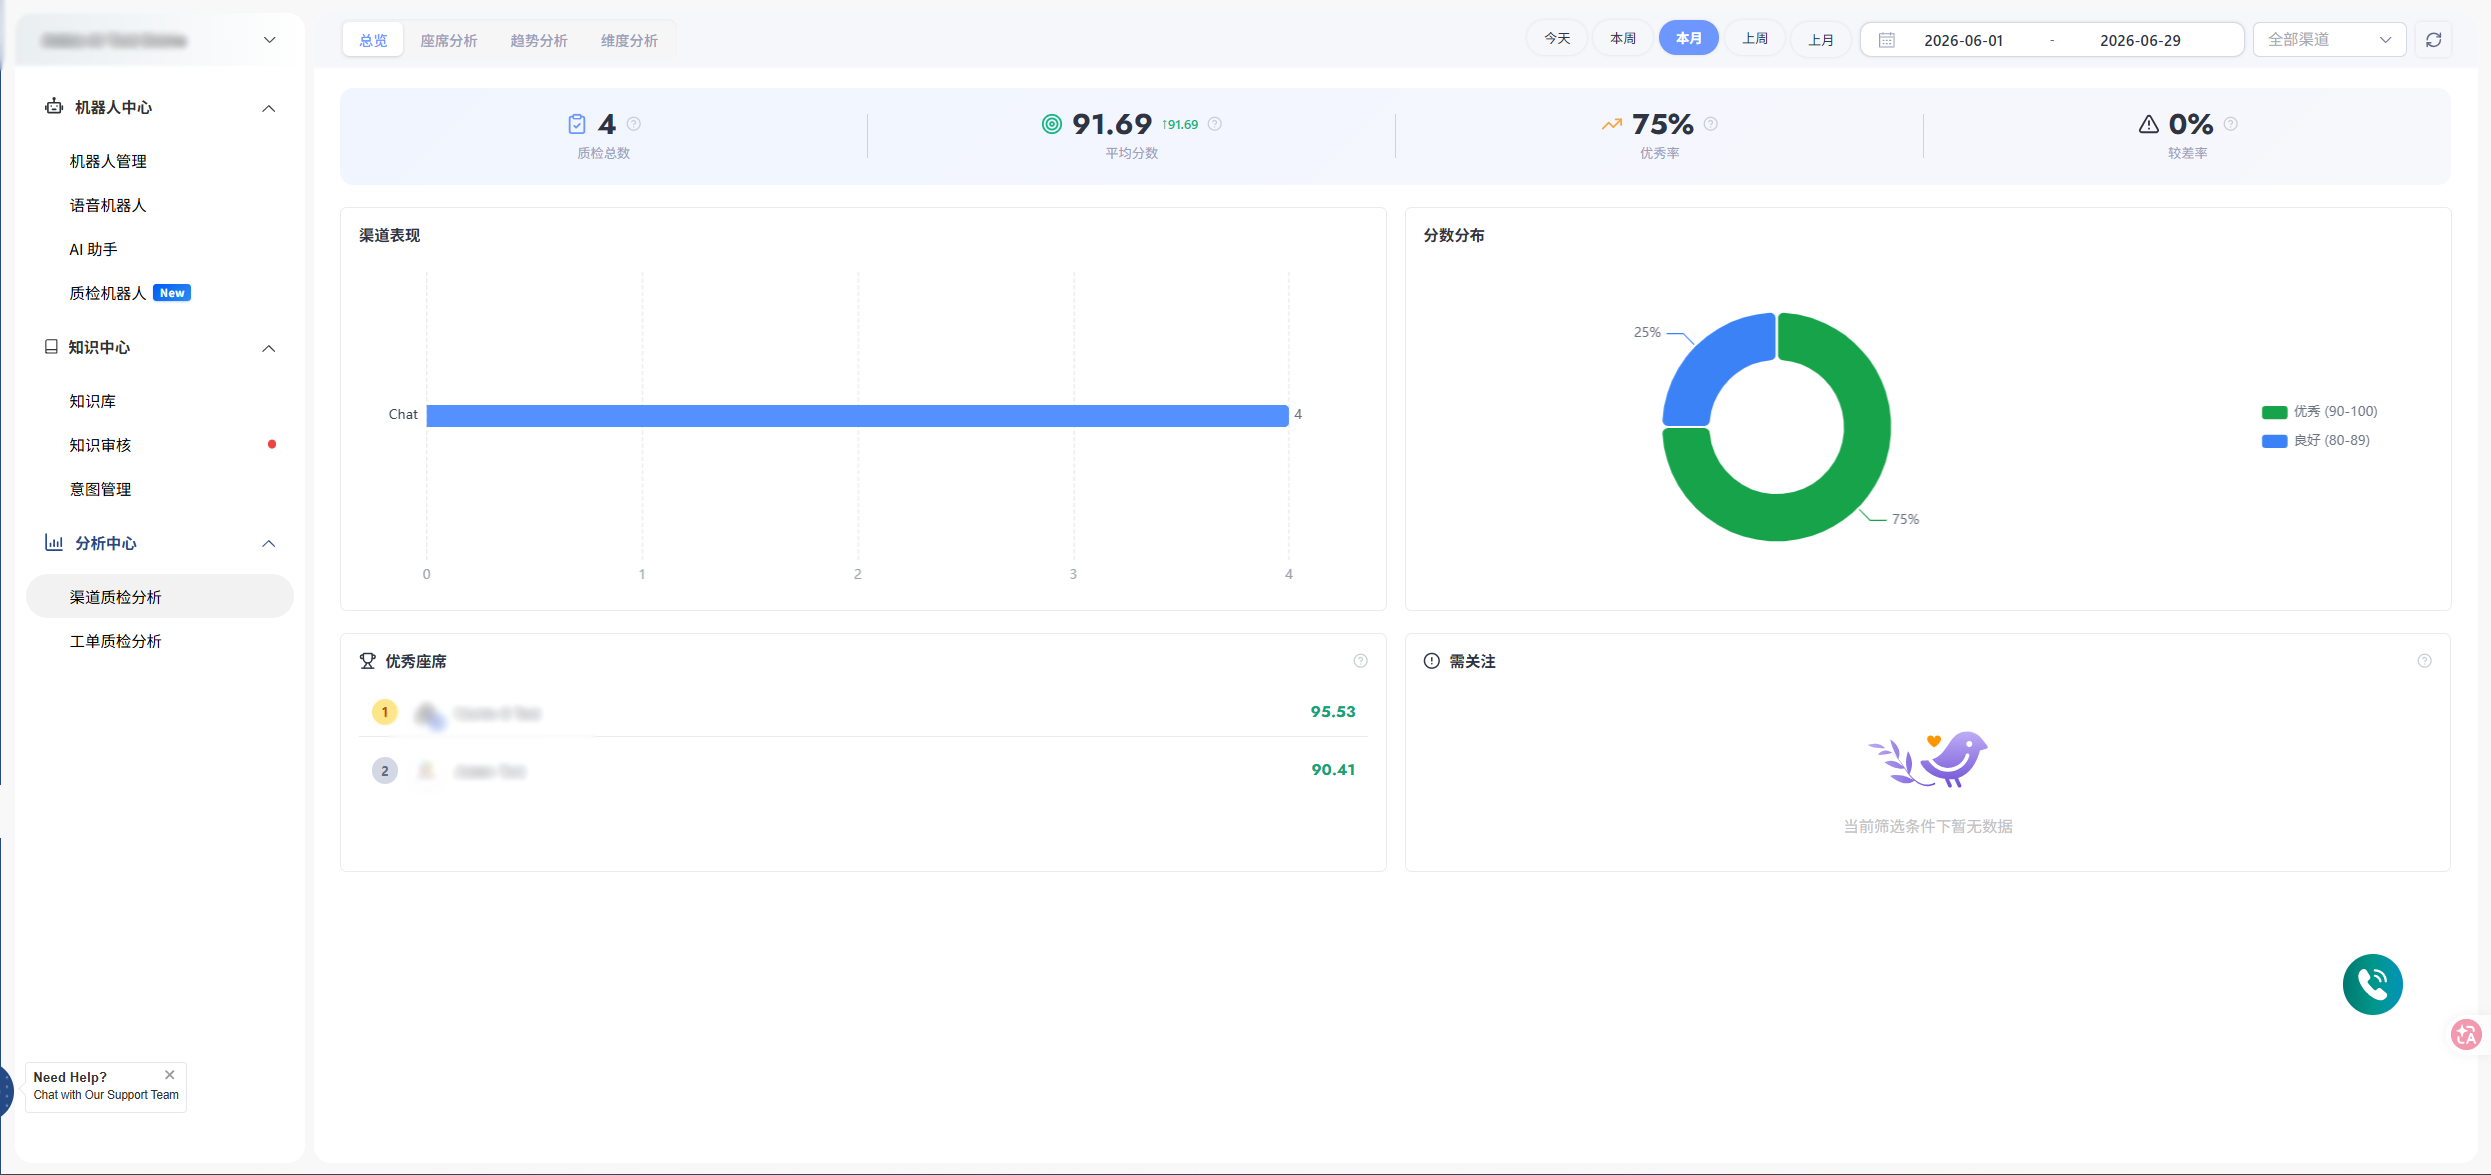
Task: Switch to the 趋势分析 tab
Action: pos(538,40)
